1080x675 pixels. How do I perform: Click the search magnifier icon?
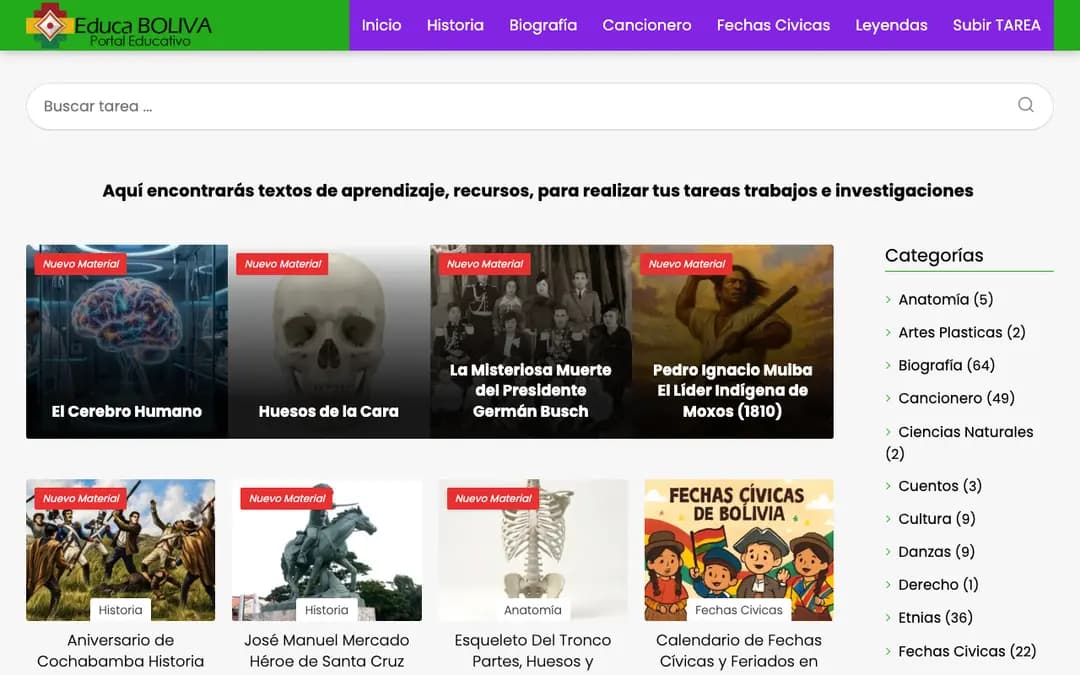click(1026, 105)
